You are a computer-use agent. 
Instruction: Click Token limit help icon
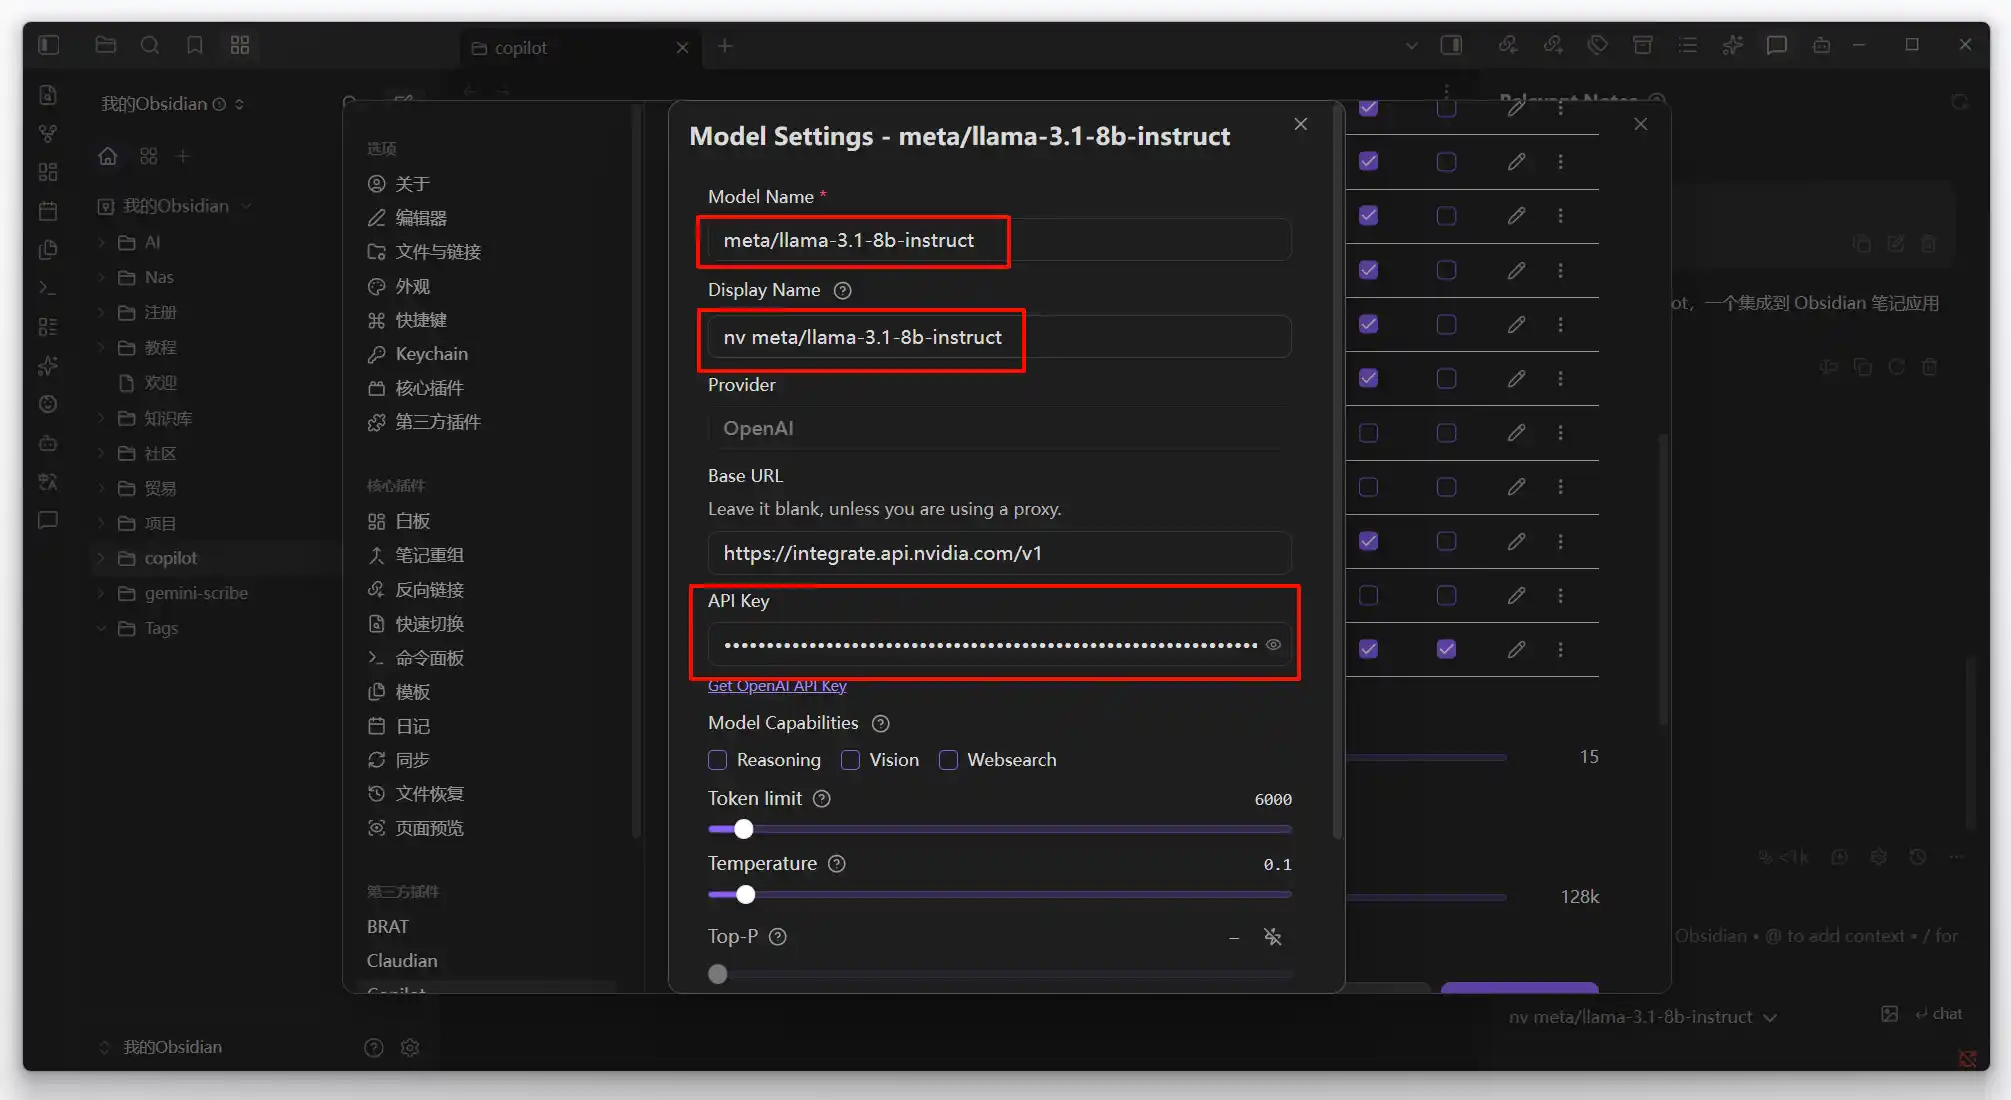pyautogui.click(x=821, y=799)
